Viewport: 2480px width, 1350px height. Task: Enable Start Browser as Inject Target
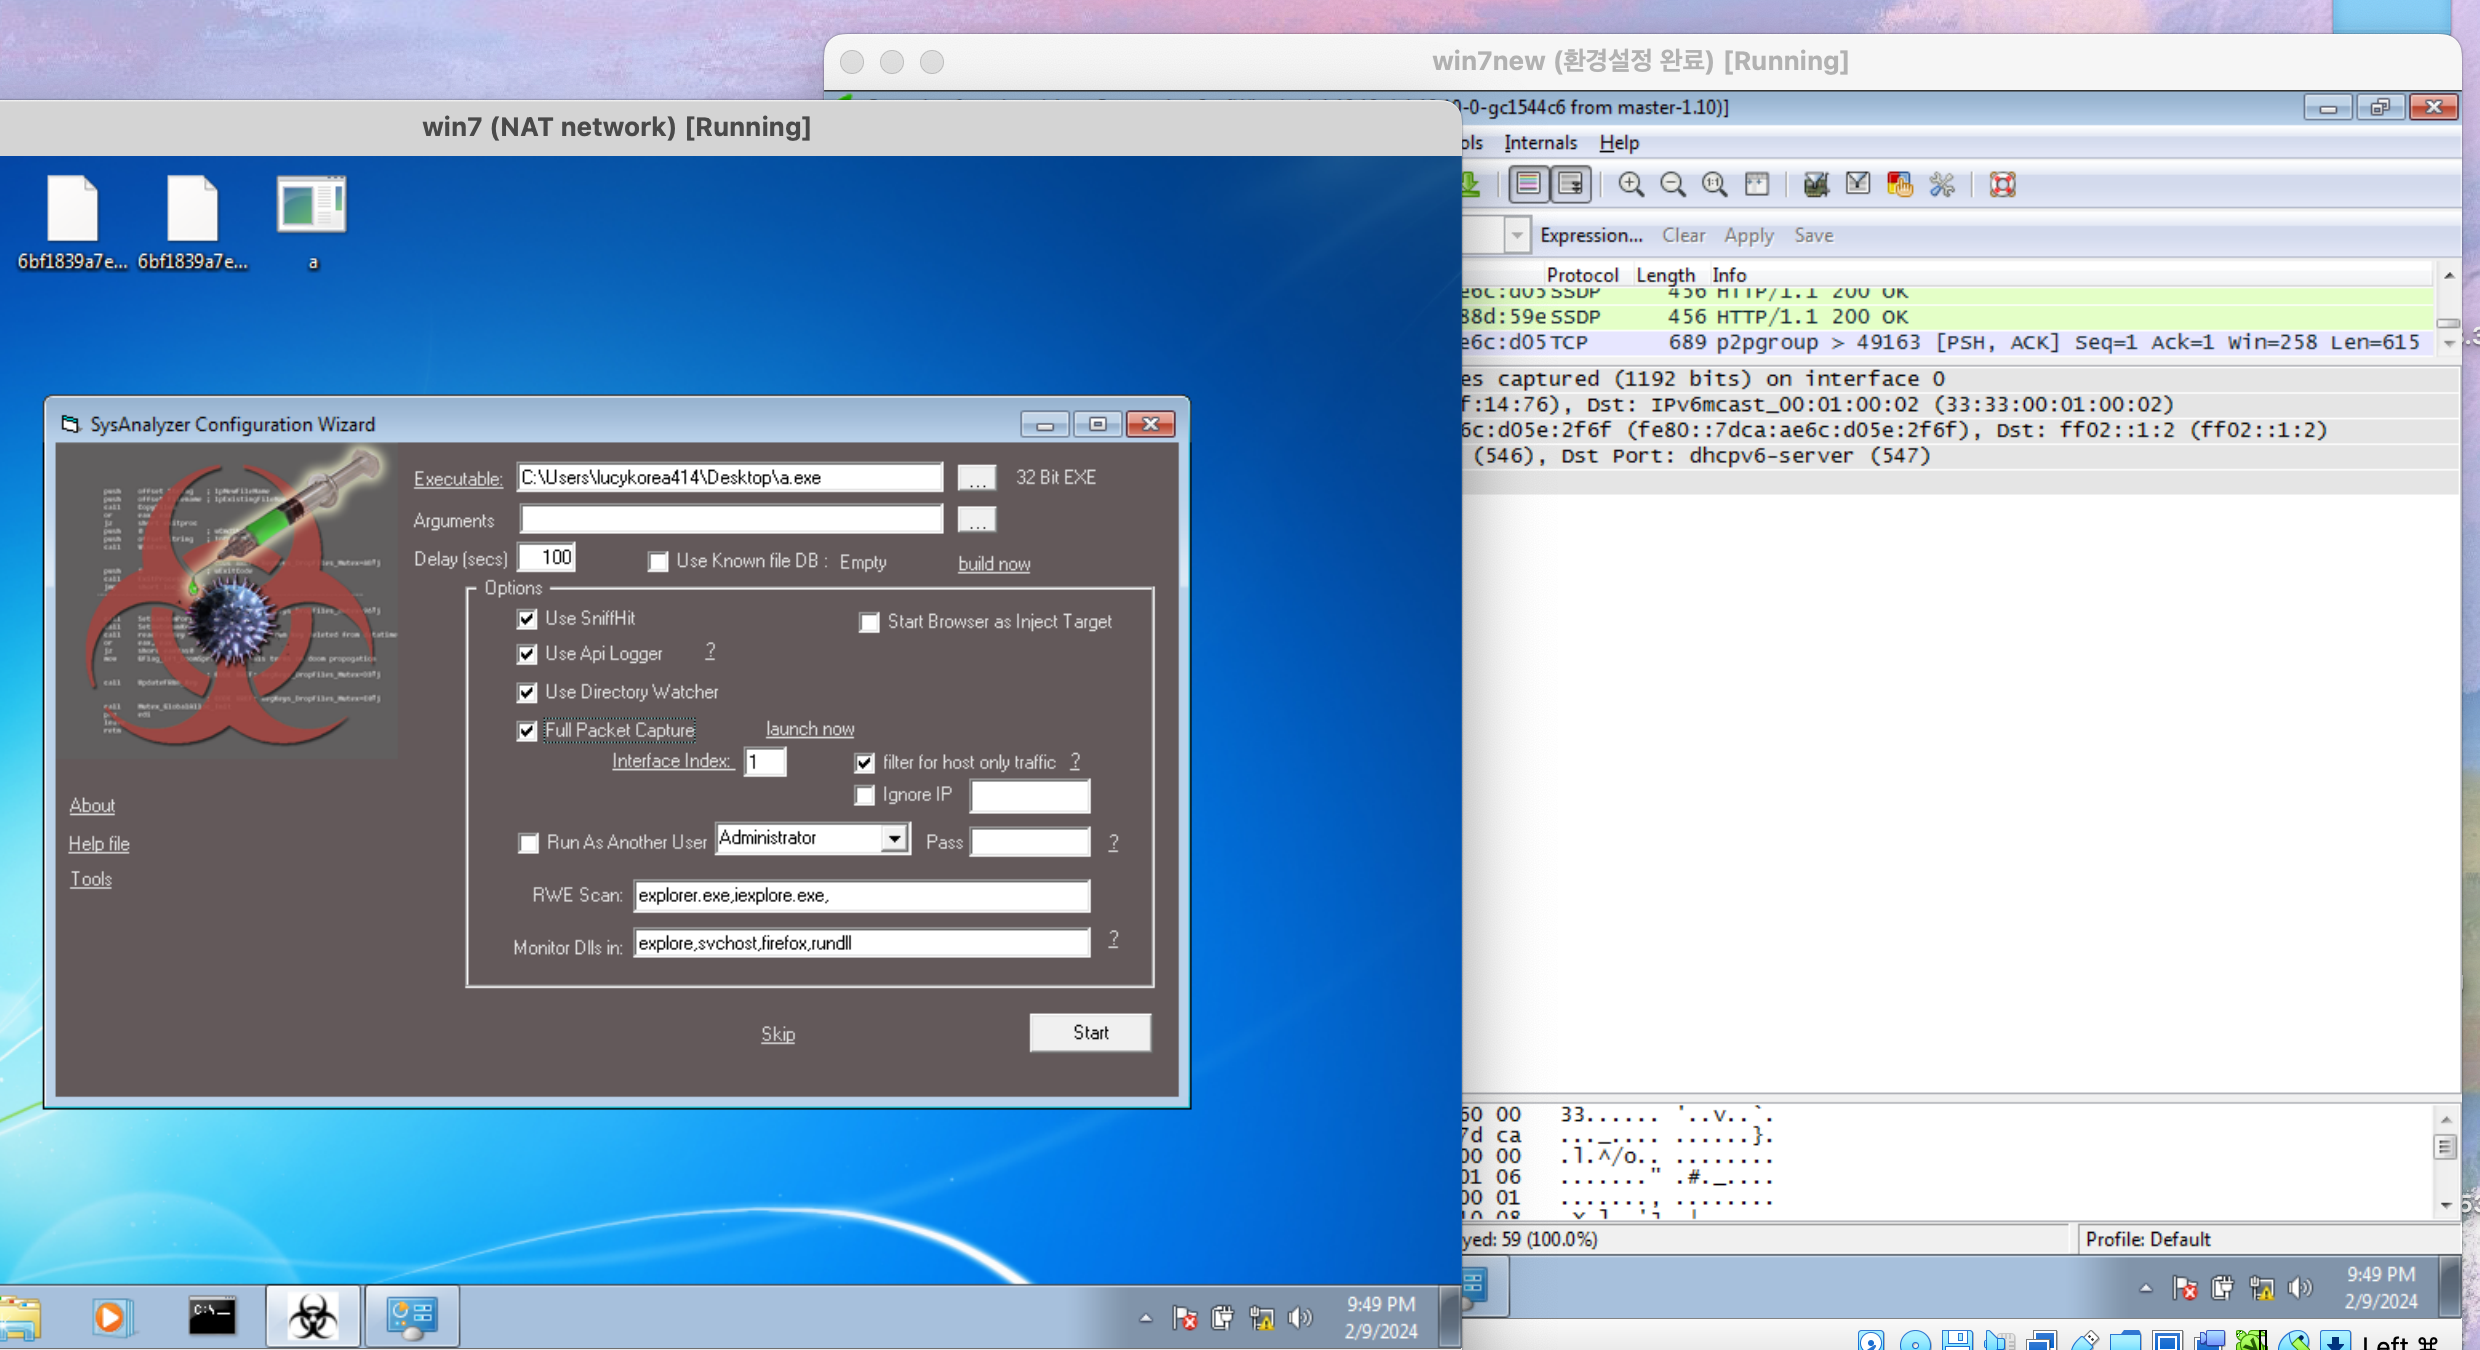[x=869, y=622]
